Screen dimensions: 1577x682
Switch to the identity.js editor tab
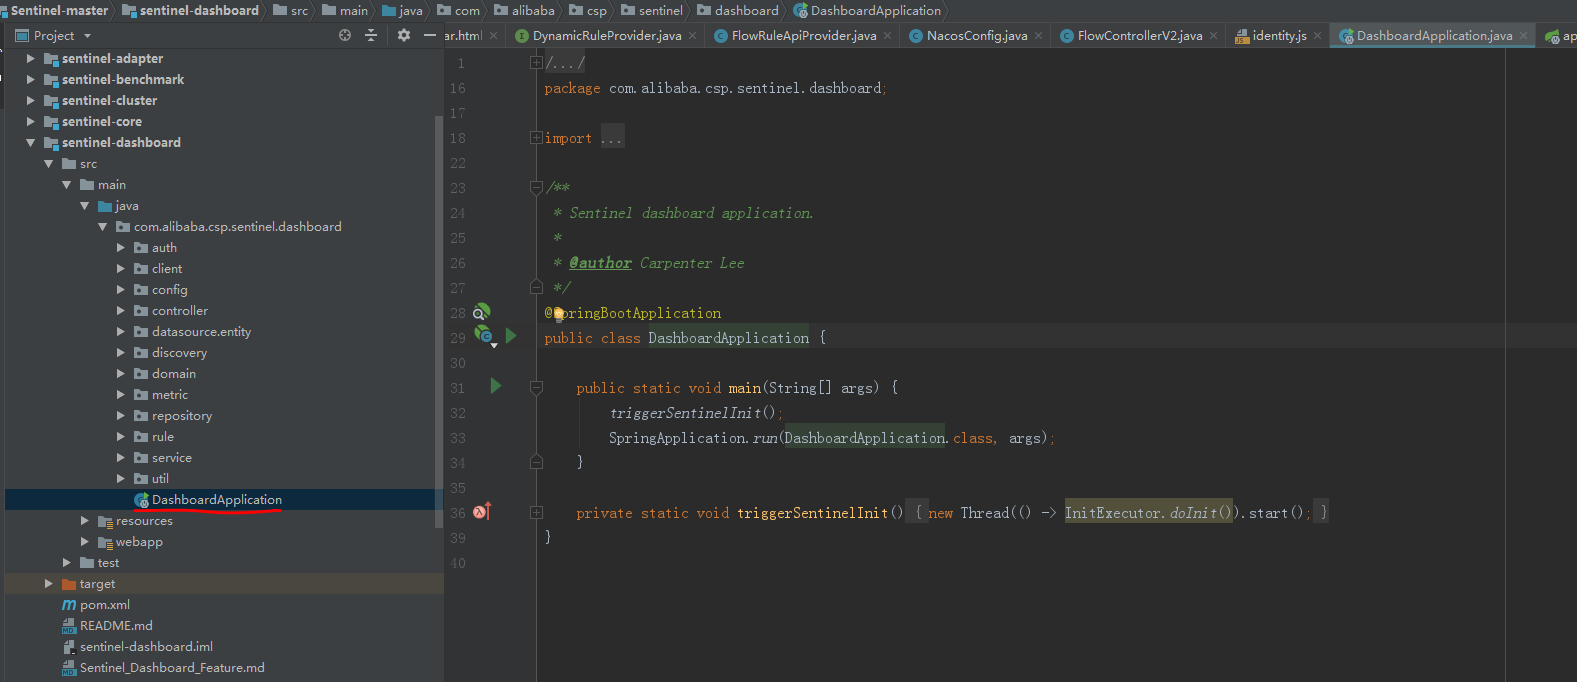(x=1279, y=36)
